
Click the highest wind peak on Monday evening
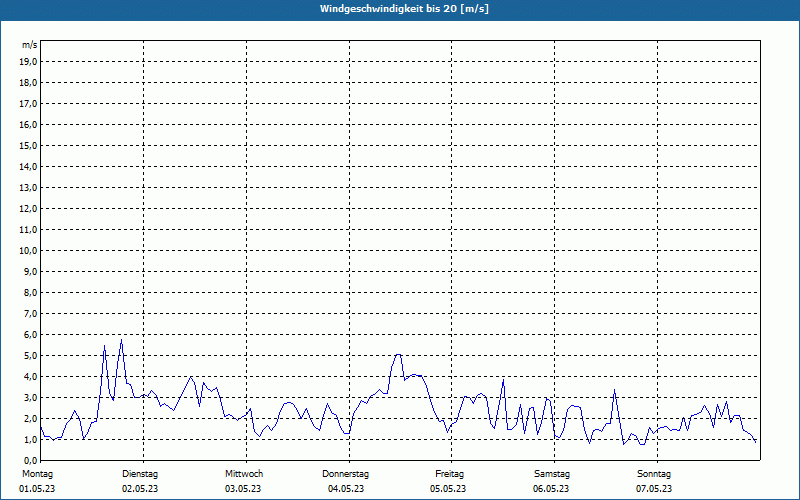[x=121, y=340]
